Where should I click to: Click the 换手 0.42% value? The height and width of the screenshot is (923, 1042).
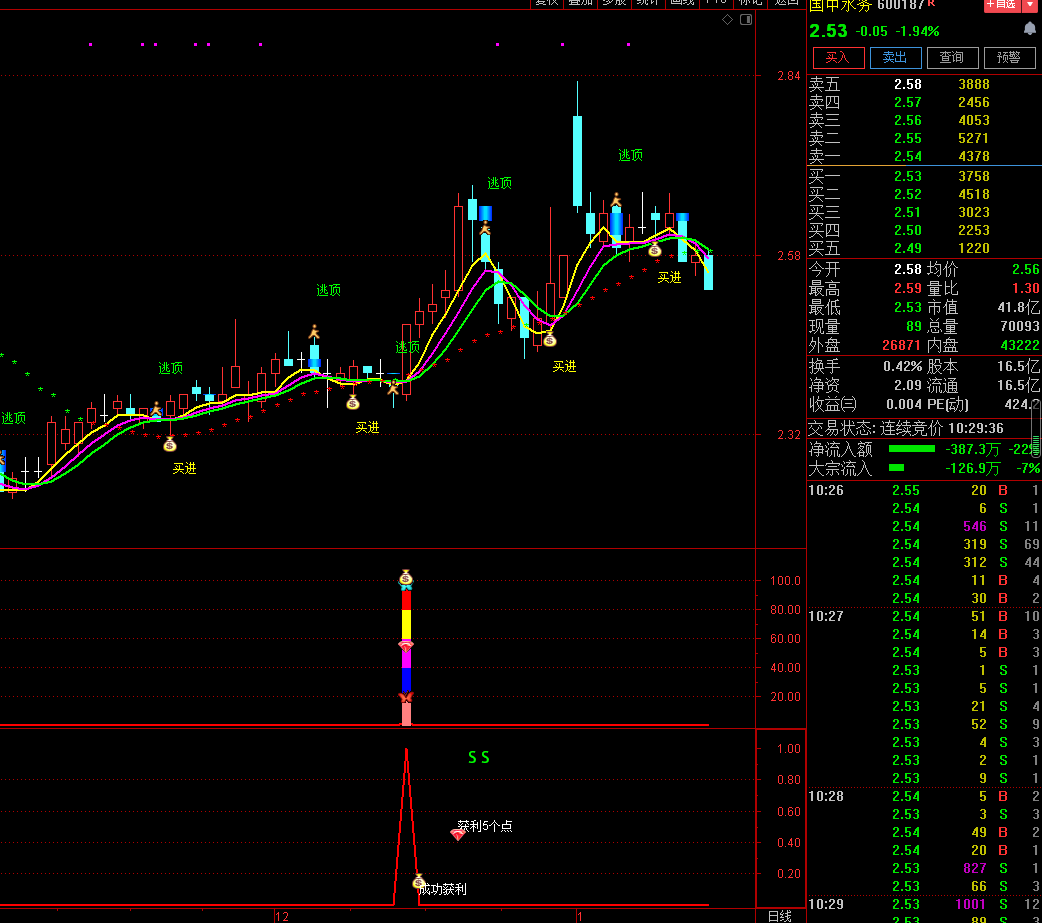[902, 366]
